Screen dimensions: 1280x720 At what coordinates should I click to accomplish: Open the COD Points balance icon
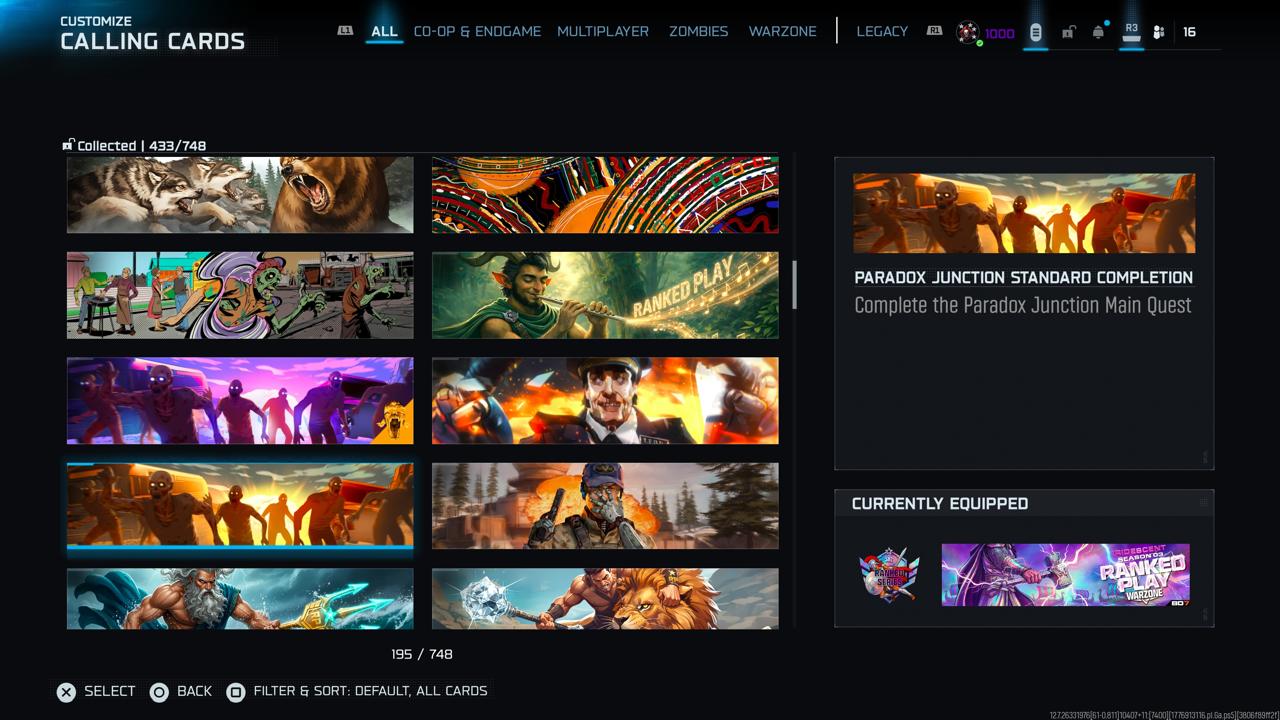pyautogui.click(x=967, y=32)
